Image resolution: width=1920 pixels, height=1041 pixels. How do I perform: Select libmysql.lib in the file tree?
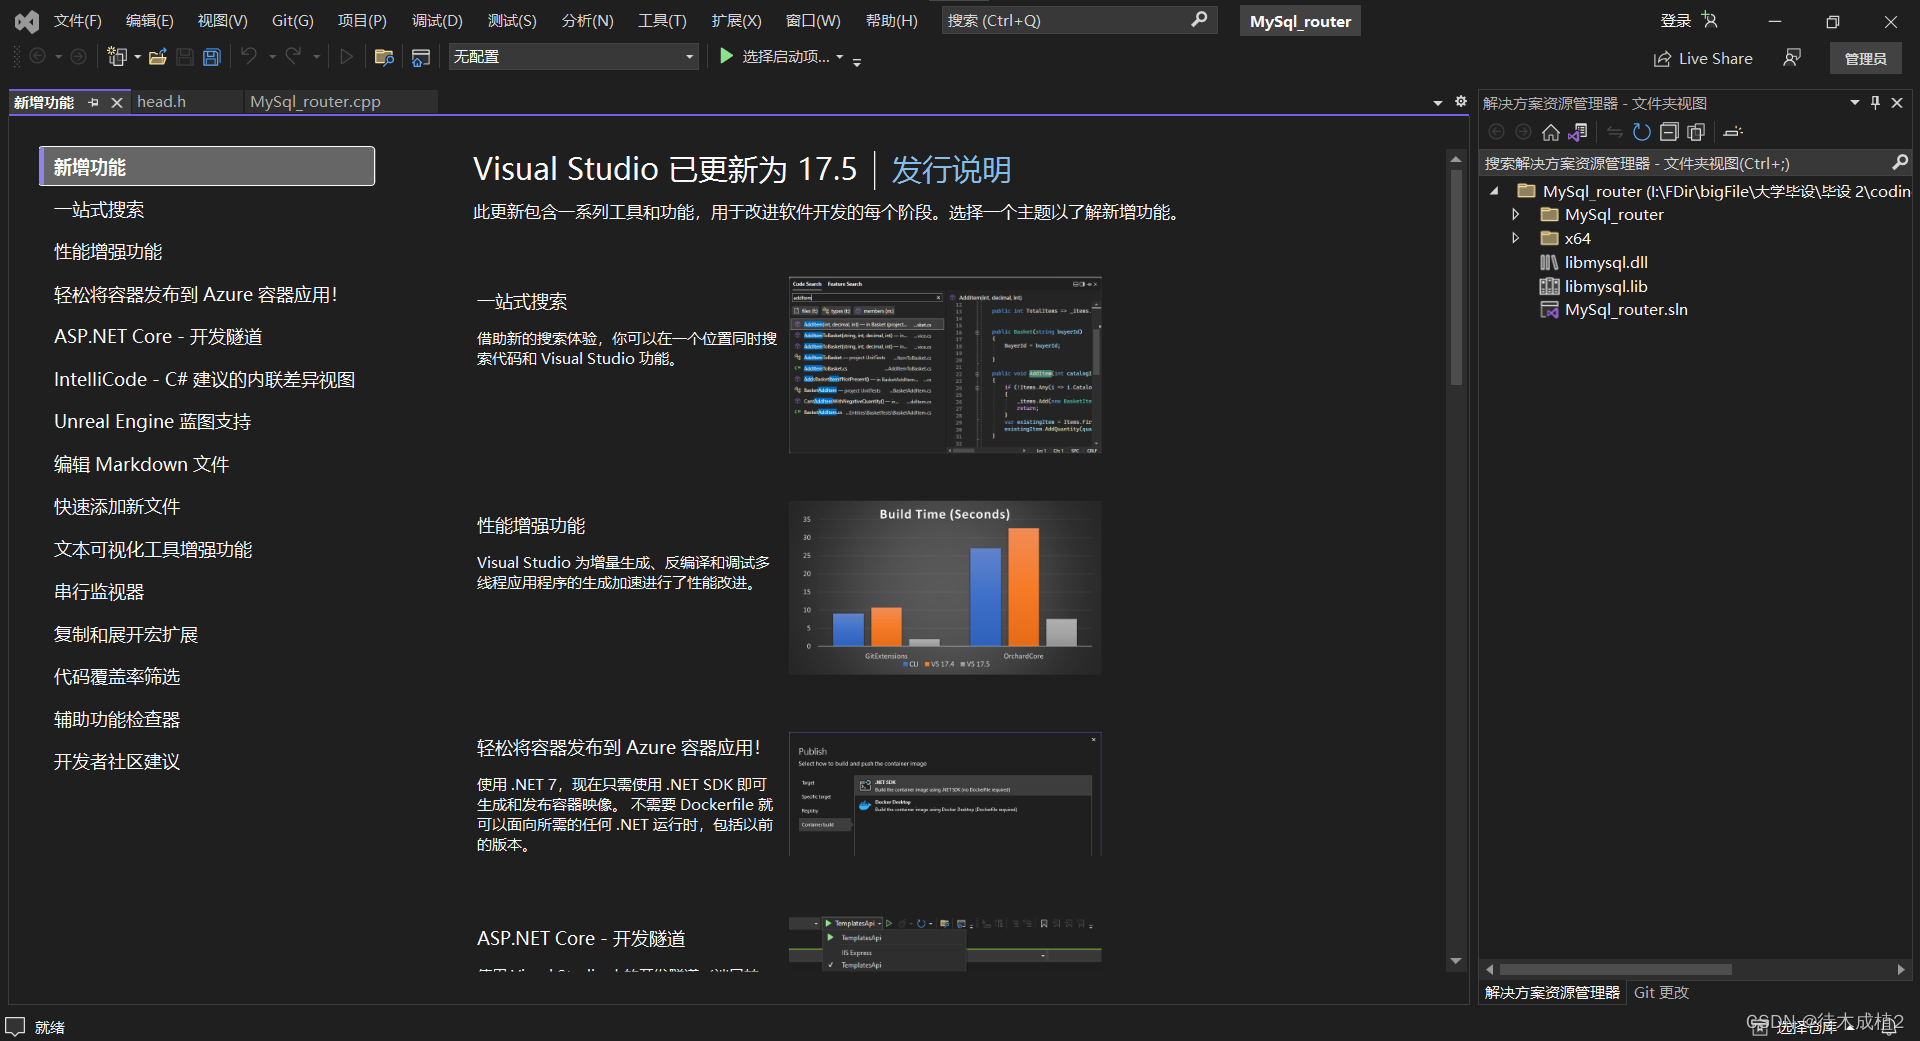click(1606, 286)
